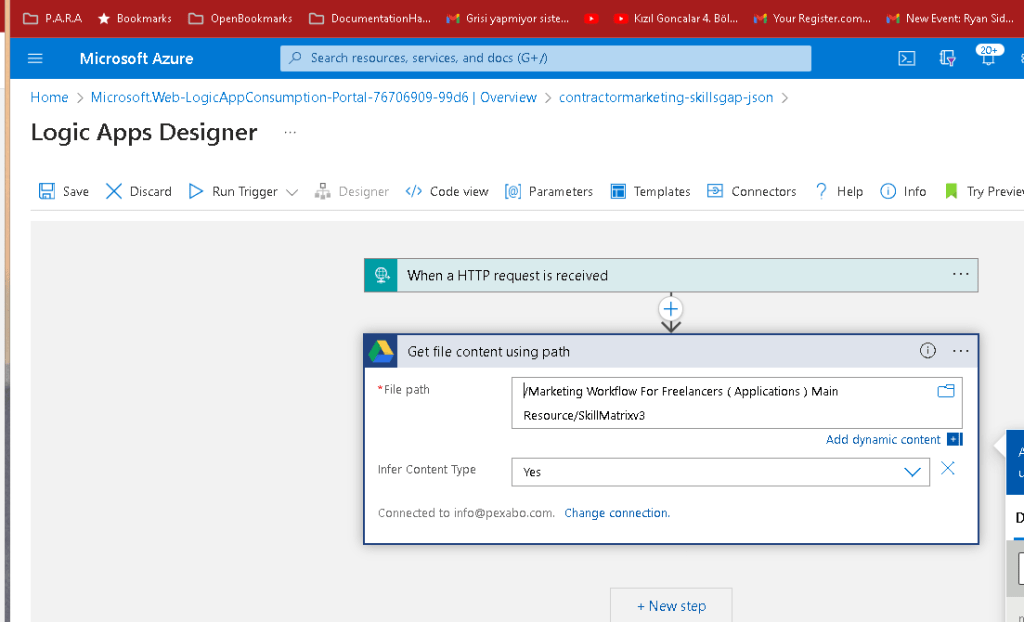
Task: Open the HTTP request trigger ellipsis menu
Action: (960, 274)
